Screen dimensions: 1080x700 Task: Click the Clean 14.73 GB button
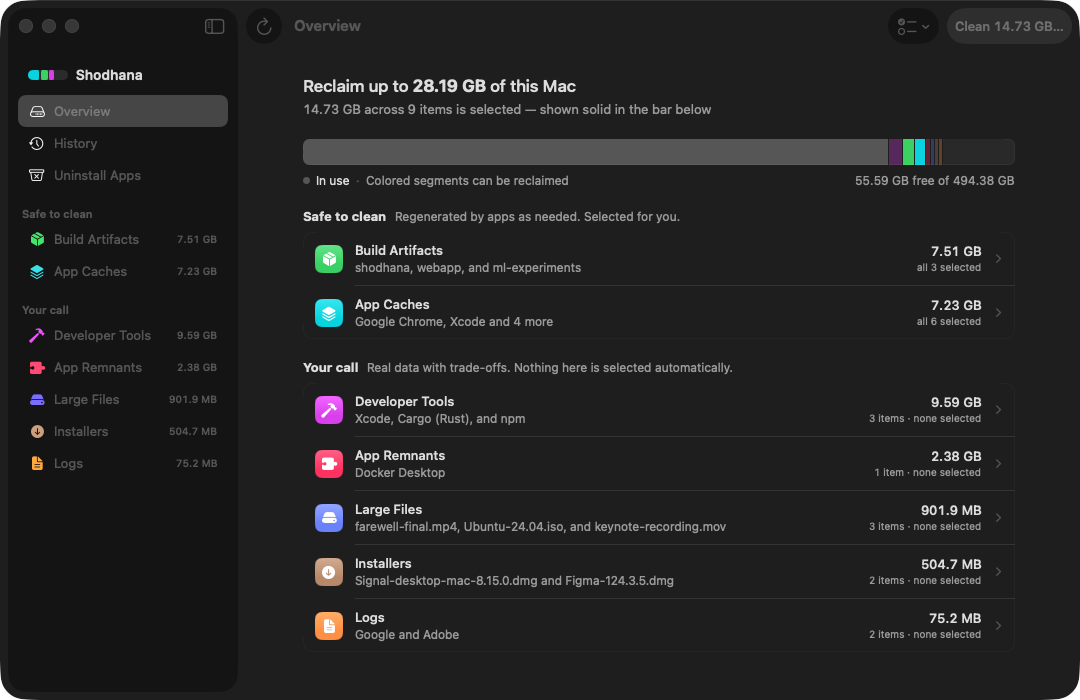tap(1009, 26)
